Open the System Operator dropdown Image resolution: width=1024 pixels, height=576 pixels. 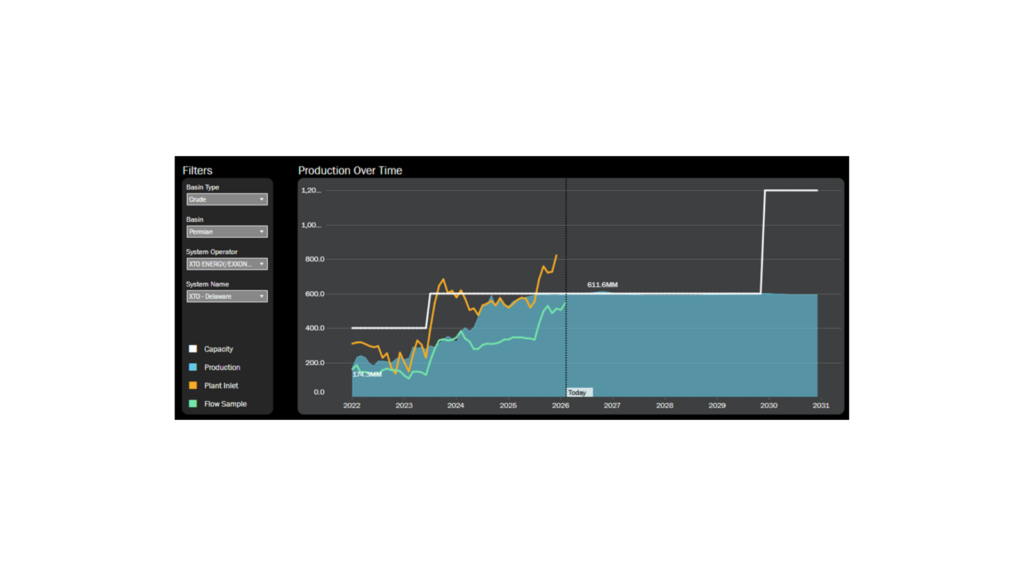[x=227, y=264]
